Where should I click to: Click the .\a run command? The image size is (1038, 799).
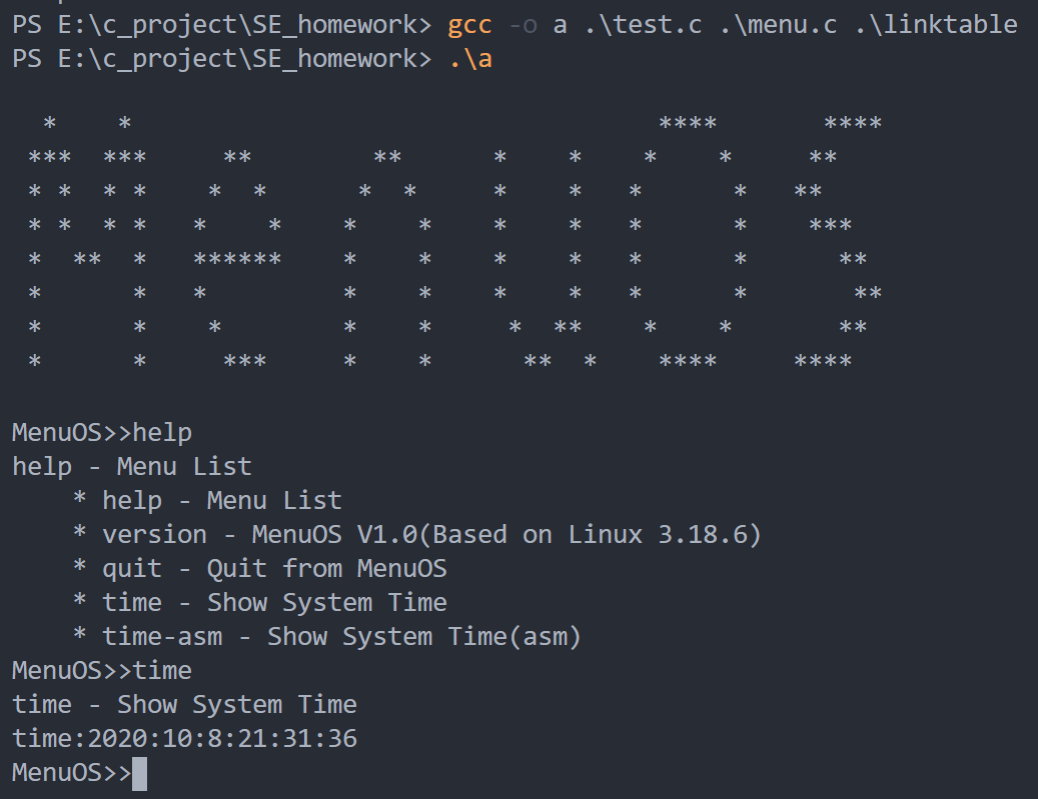469,59
